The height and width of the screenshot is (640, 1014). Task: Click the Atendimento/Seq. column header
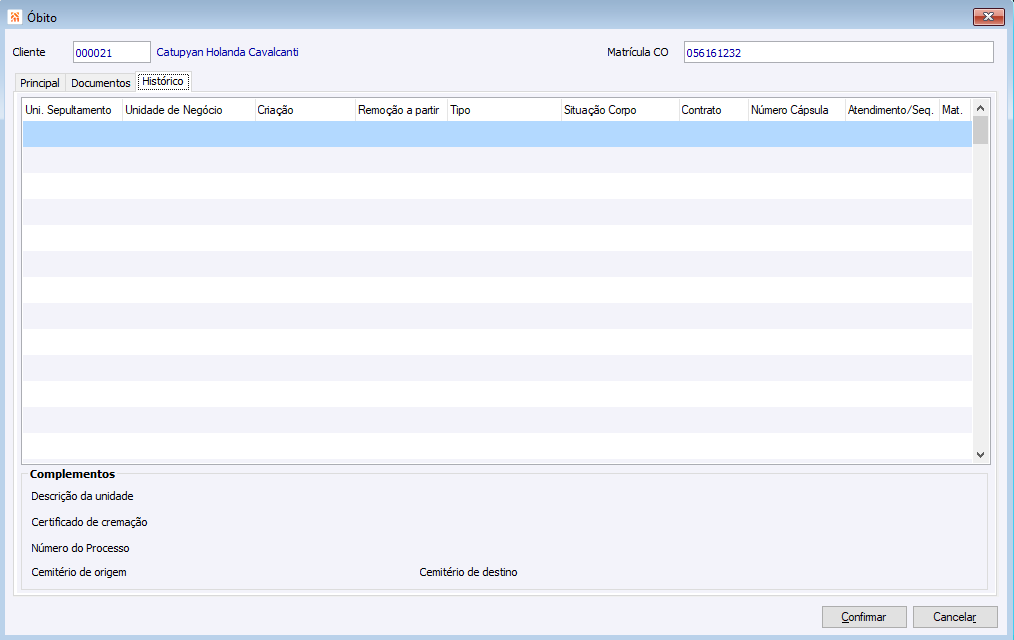click(x=892, y=110)
